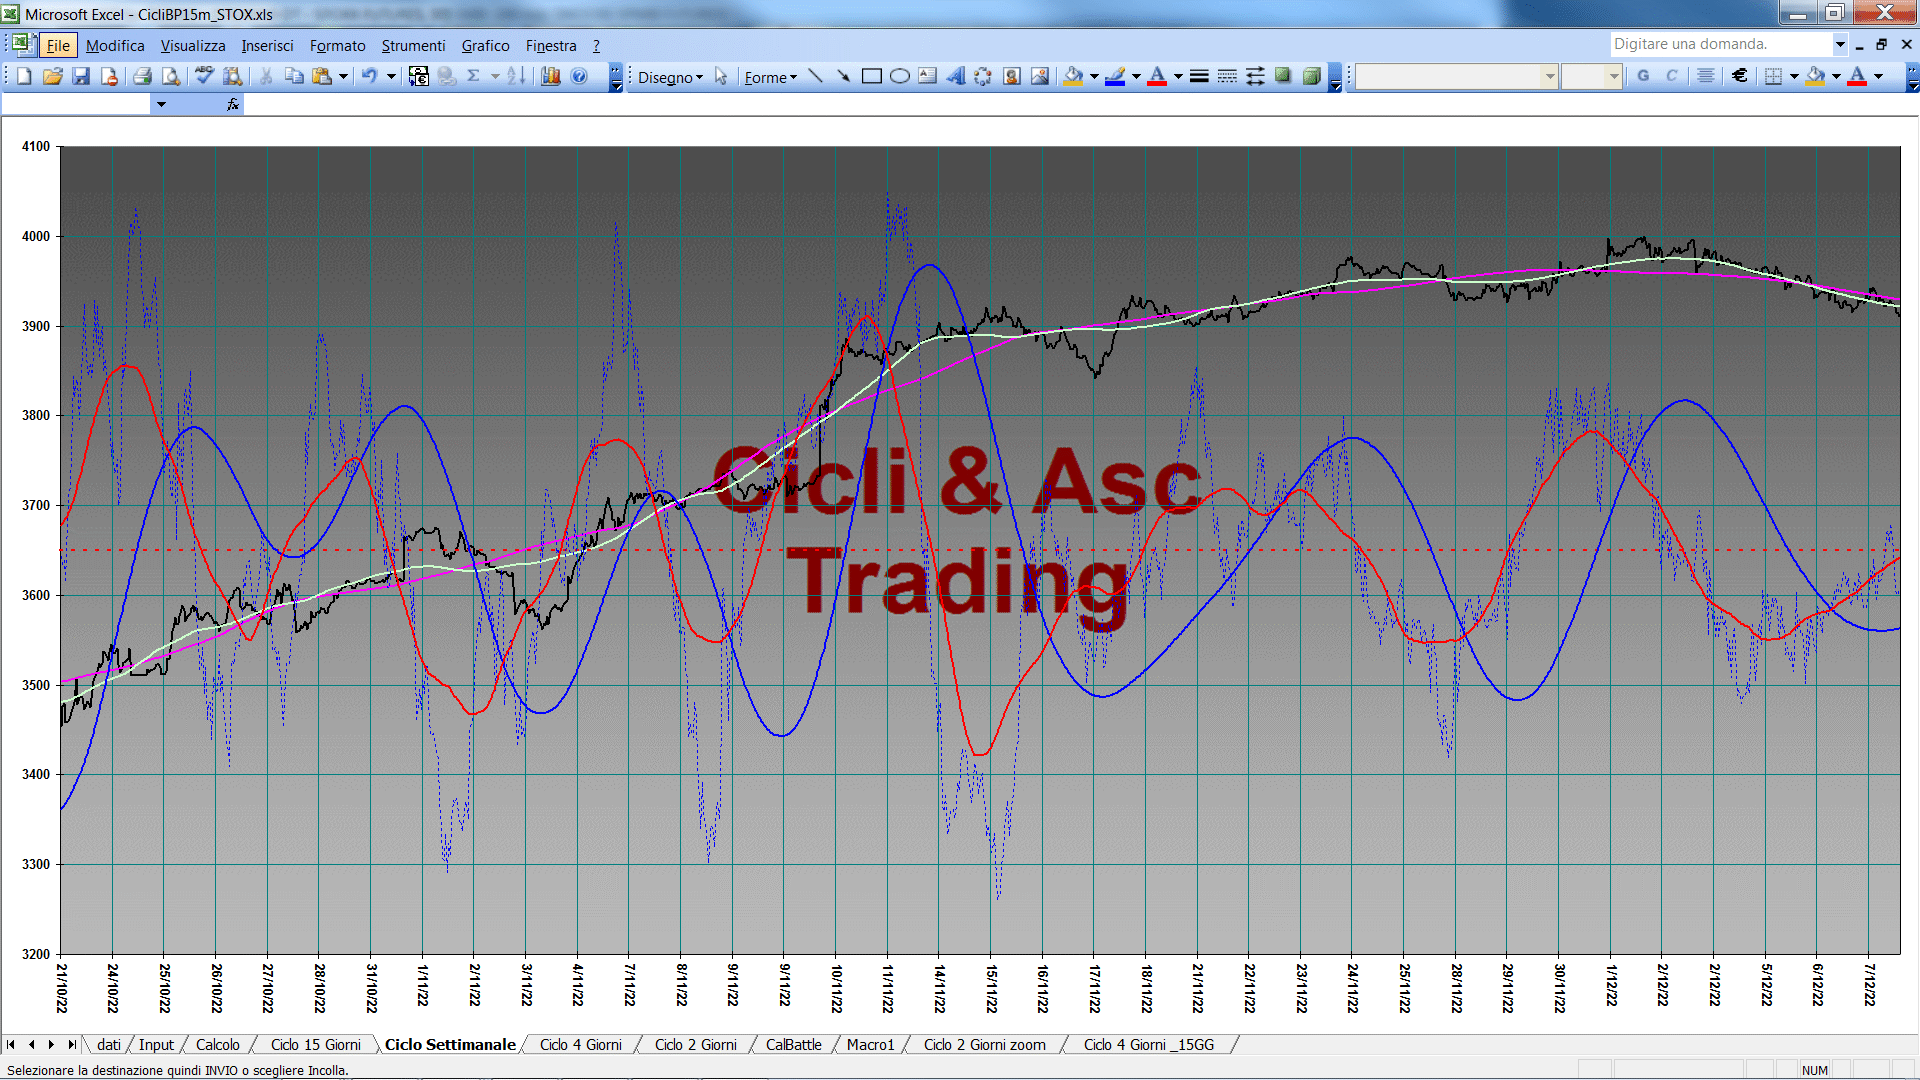
Task: Go to last sheet navigation button
Action: (71, 1044)
